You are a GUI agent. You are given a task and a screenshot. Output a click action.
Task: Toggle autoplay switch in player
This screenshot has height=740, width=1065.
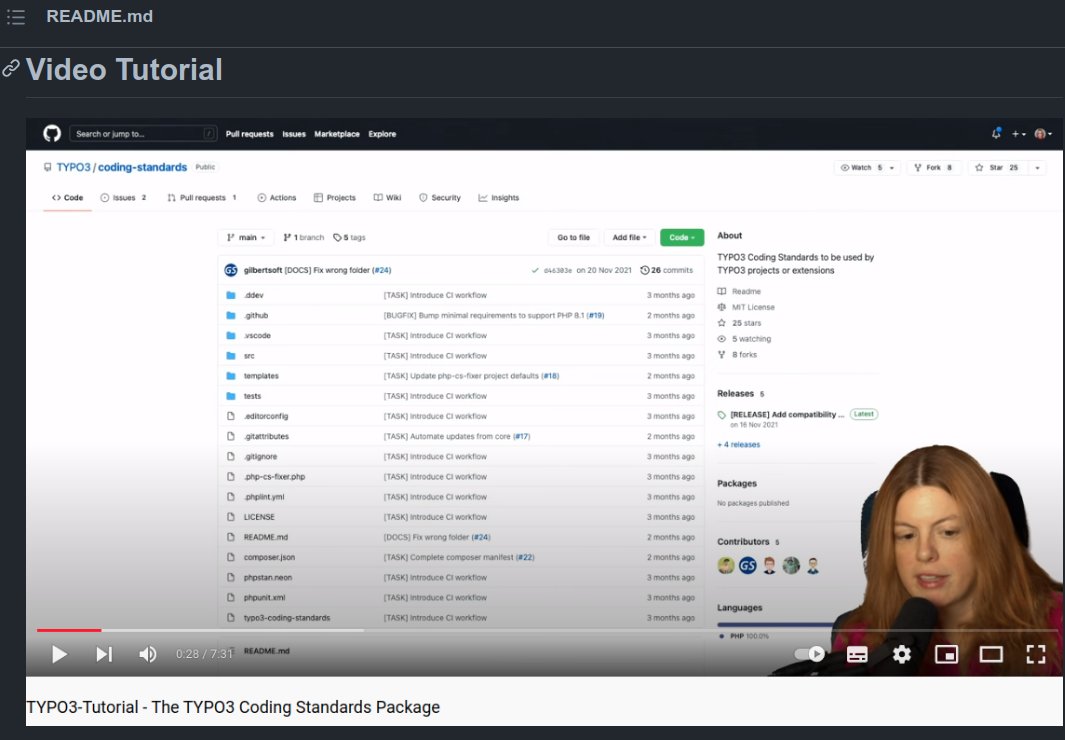pyautogui.click(x=810, y=654)
